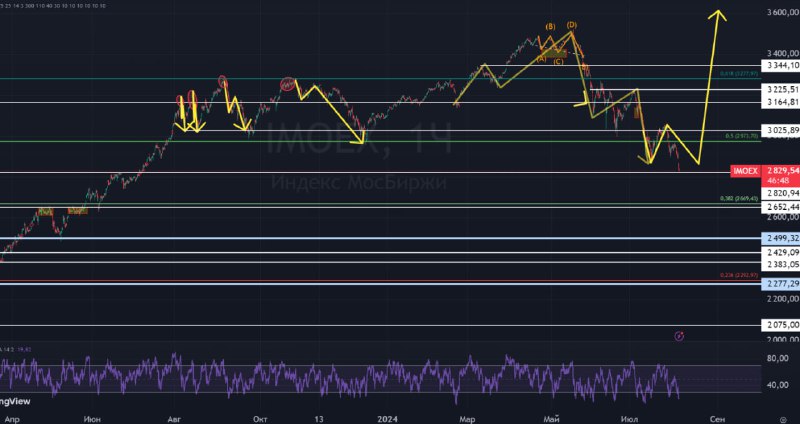Click the 3 400,00 price scale value
The image size is (800, 424).
783,53
